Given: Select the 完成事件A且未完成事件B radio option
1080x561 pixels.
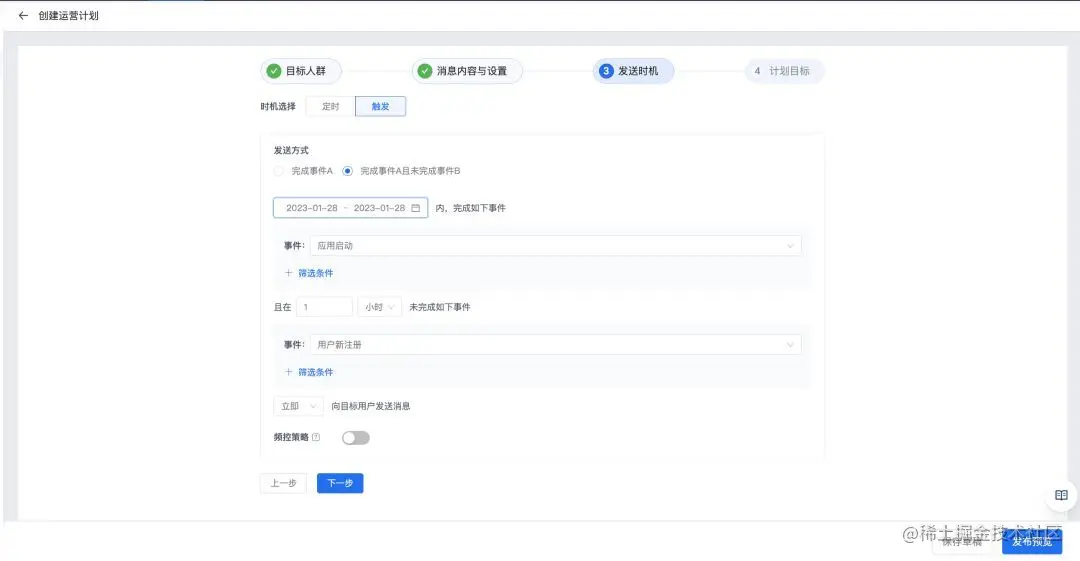Looking at the screenshot, I should pyautogui.click(x=347, y=171).
